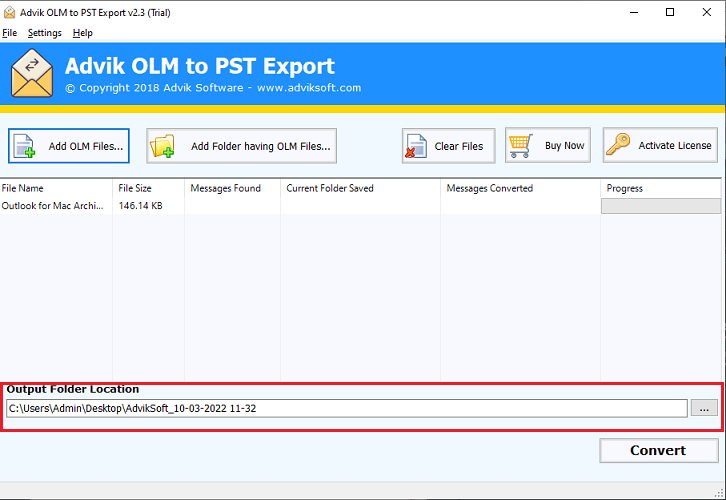Click the Advik envelope logo in banner
This screenshot has height=500, width=726.
(31, 73)
